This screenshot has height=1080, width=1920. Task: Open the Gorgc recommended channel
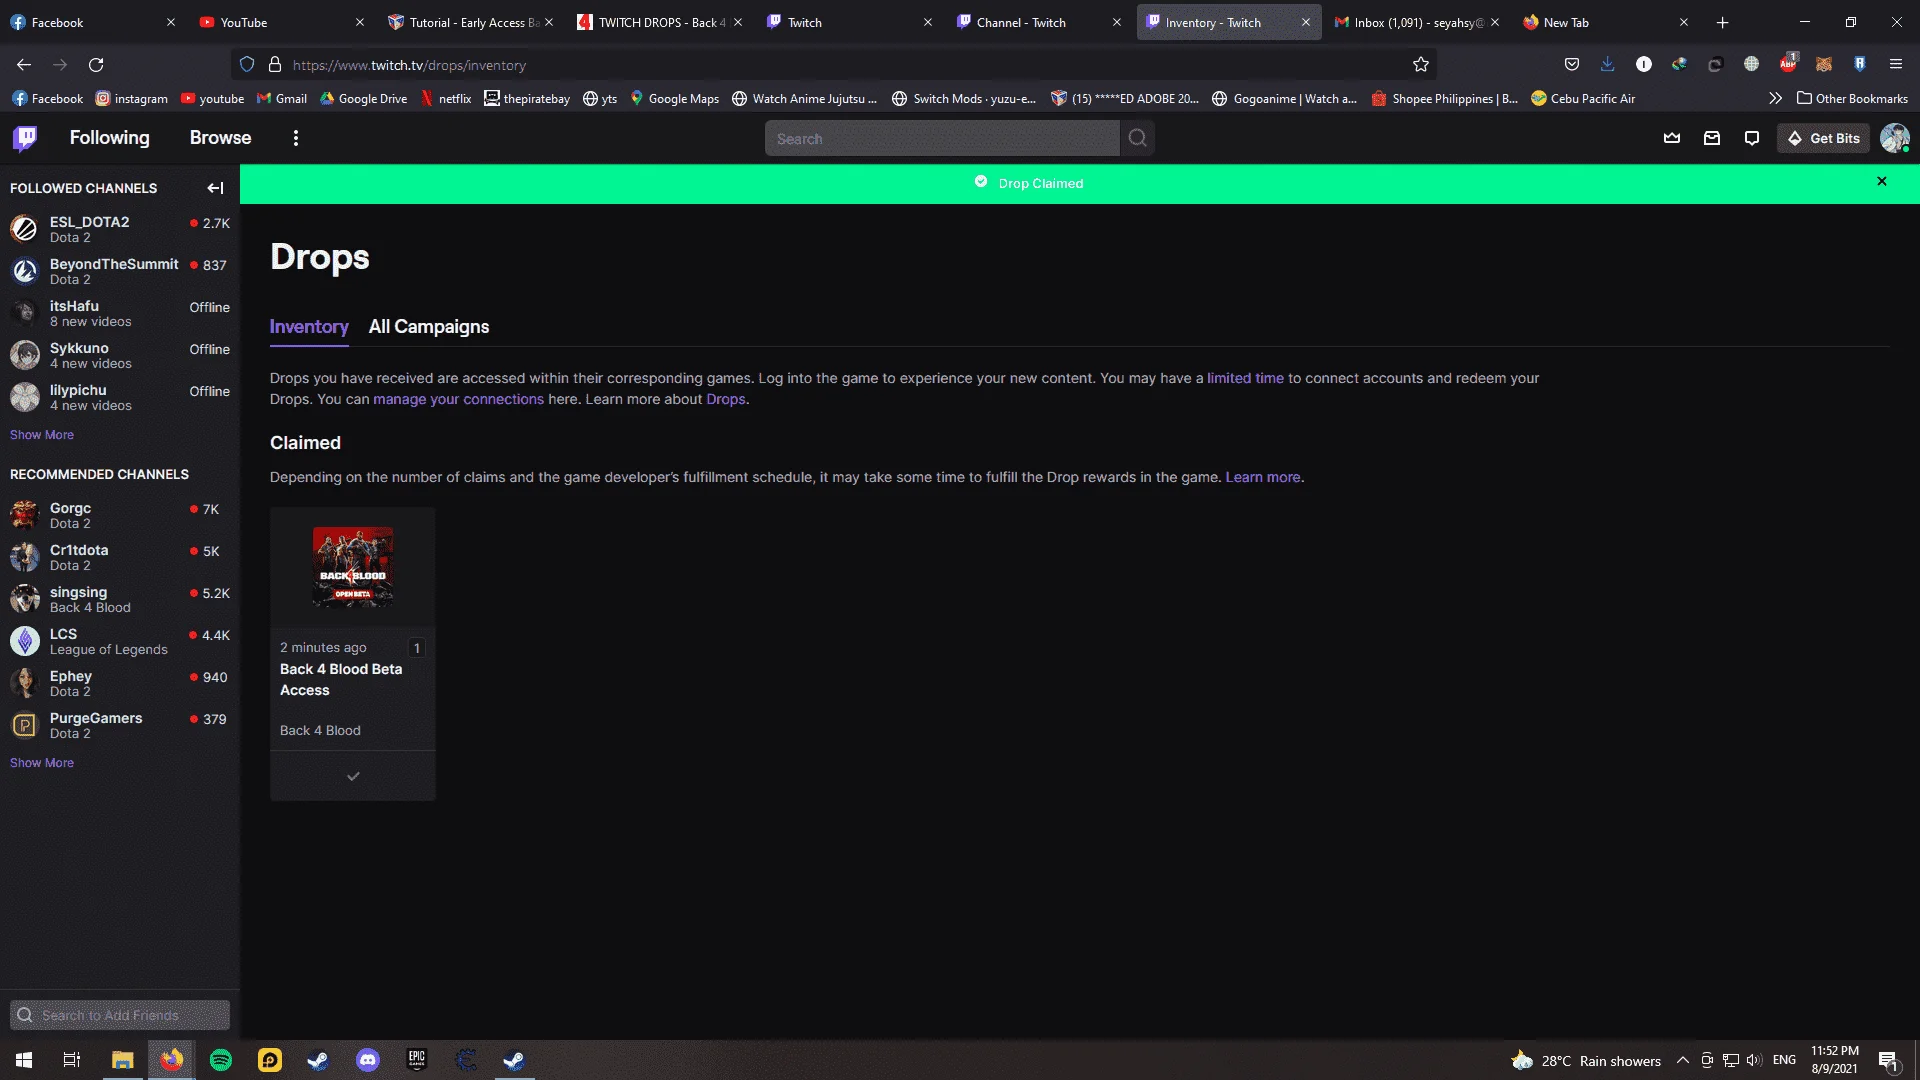(120, 515)
